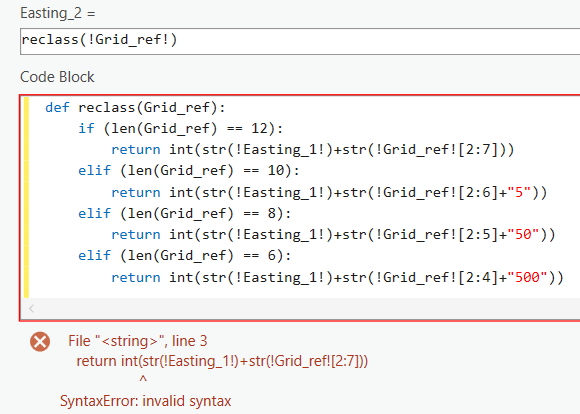Click the 'File "<string>", line 3' error text
The width and height of the screenshot is (580, 414).
click(138, 341)
